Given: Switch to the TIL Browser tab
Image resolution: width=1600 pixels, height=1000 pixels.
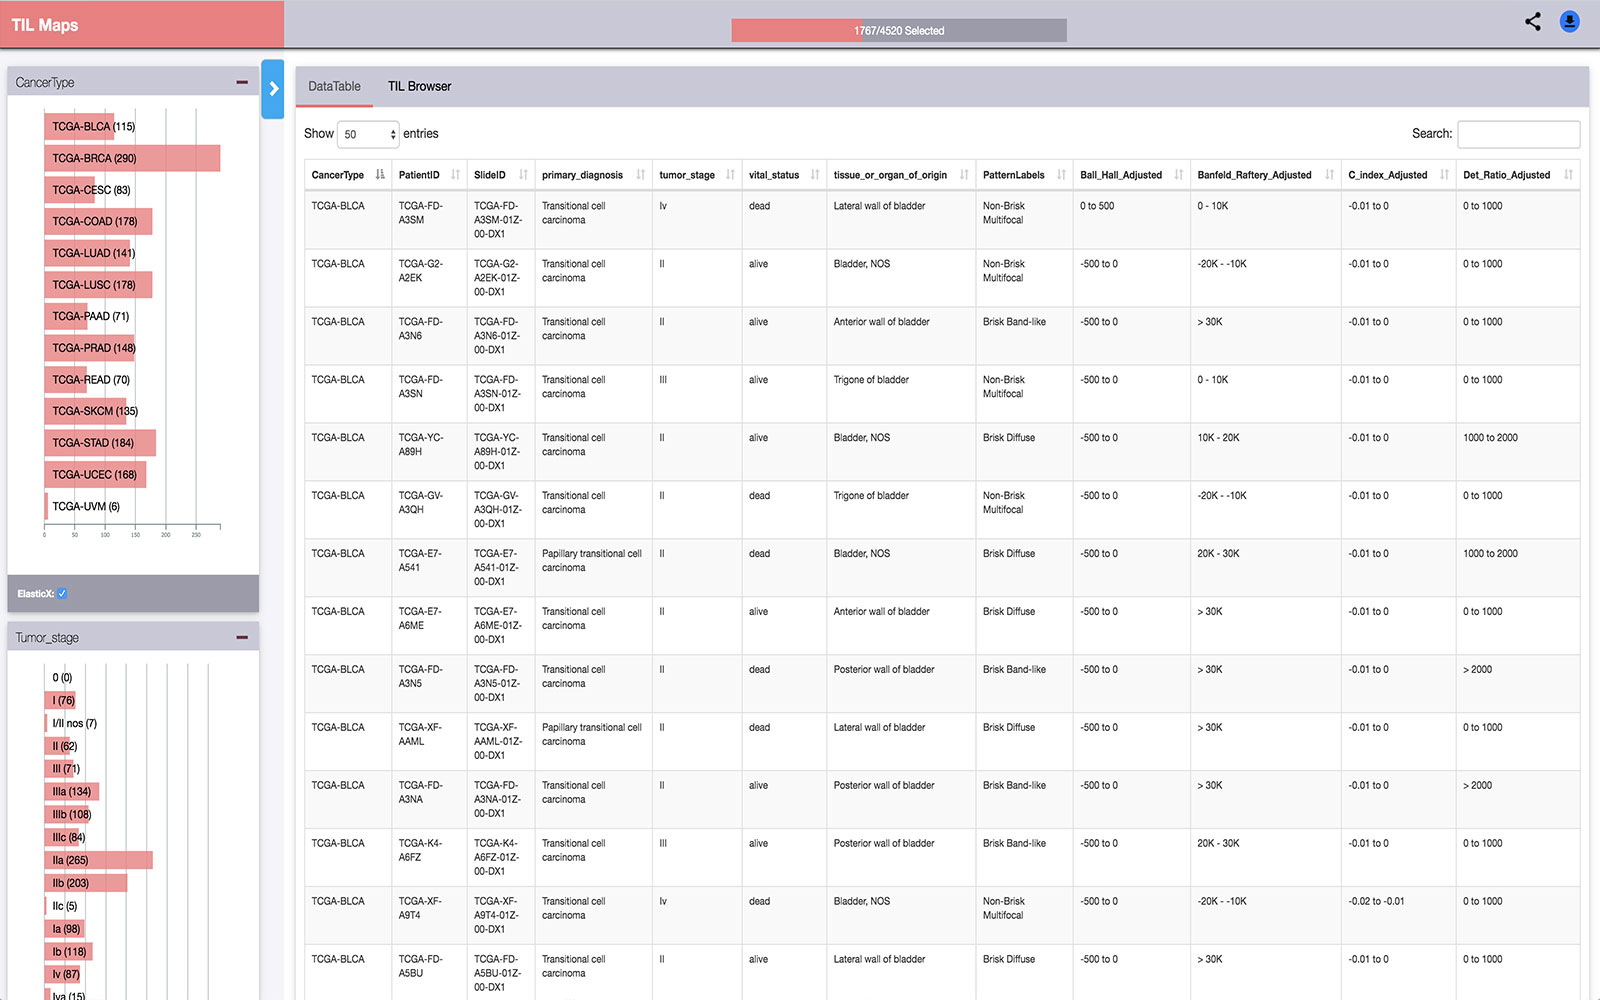Looking at the screenshot, I should click(x=419, y=87).
